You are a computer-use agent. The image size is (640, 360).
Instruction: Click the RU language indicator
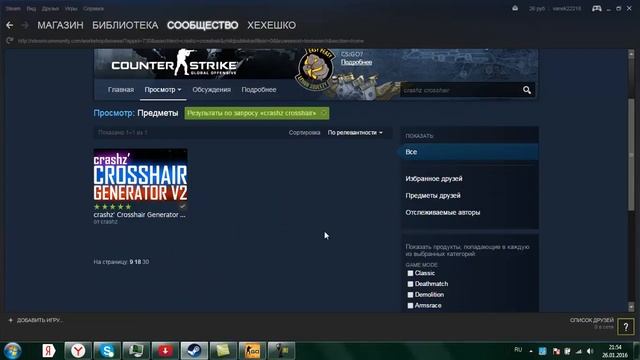point(518,350)
